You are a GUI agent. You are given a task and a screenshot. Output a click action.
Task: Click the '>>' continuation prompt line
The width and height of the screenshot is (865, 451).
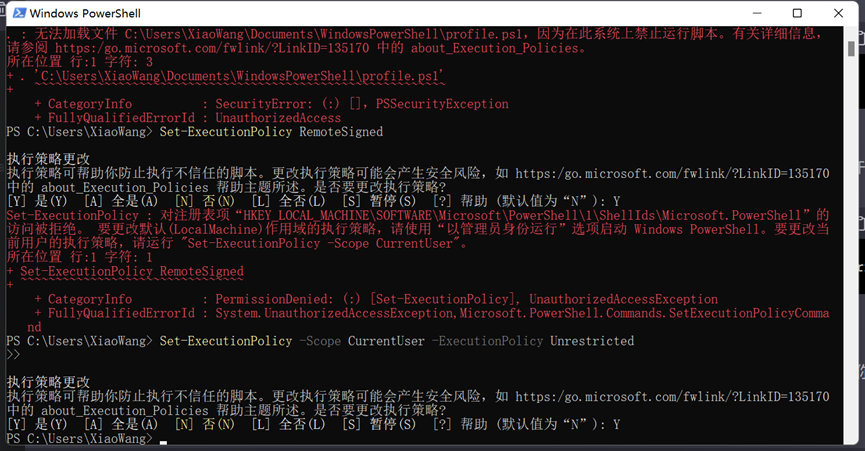click(13, 355)
